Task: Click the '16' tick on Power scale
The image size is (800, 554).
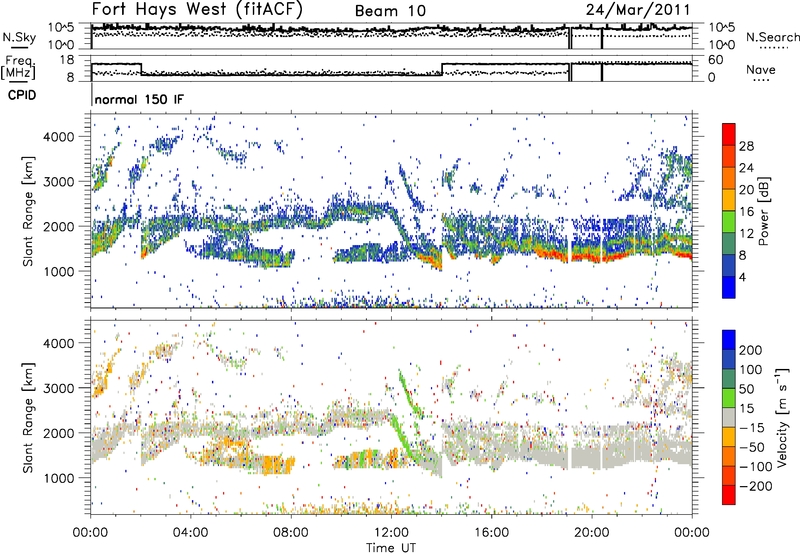Action: [x=746, y=212]
